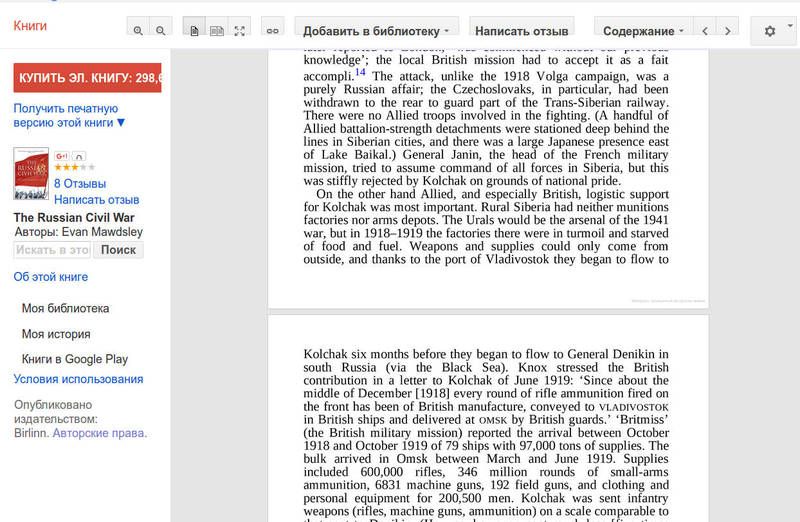The width and height of the screenshot is (800, 522).
Task: Enter full screen reading mode
Action: (x=240, y=31)
